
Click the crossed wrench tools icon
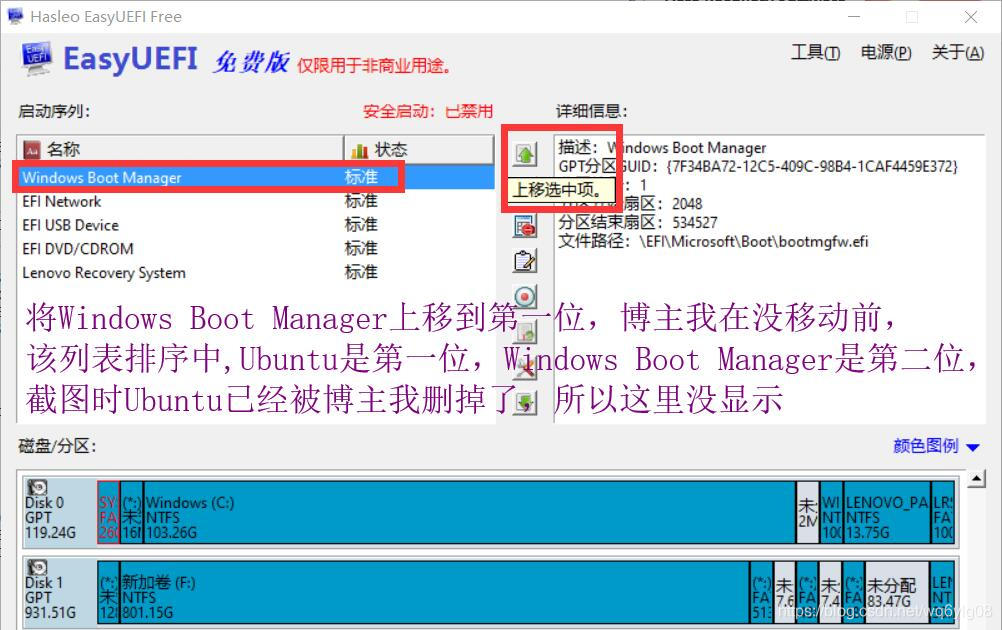click(x=525, y=368)
